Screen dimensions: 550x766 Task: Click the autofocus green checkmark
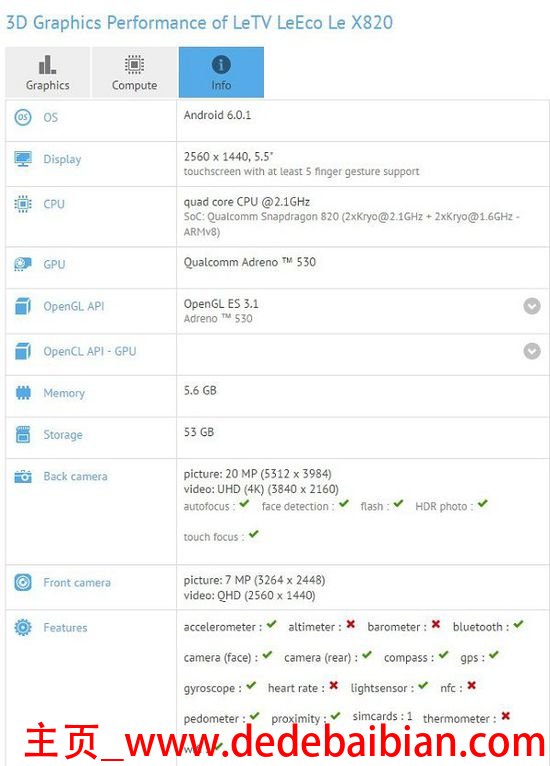click(x=244, y=504)
